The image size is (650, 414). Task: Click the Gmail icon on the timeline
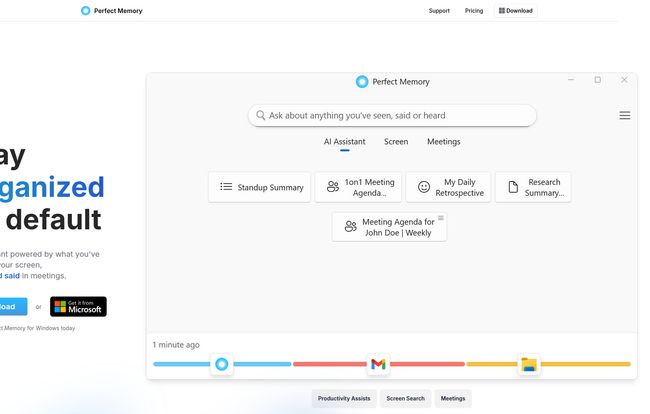378,364
